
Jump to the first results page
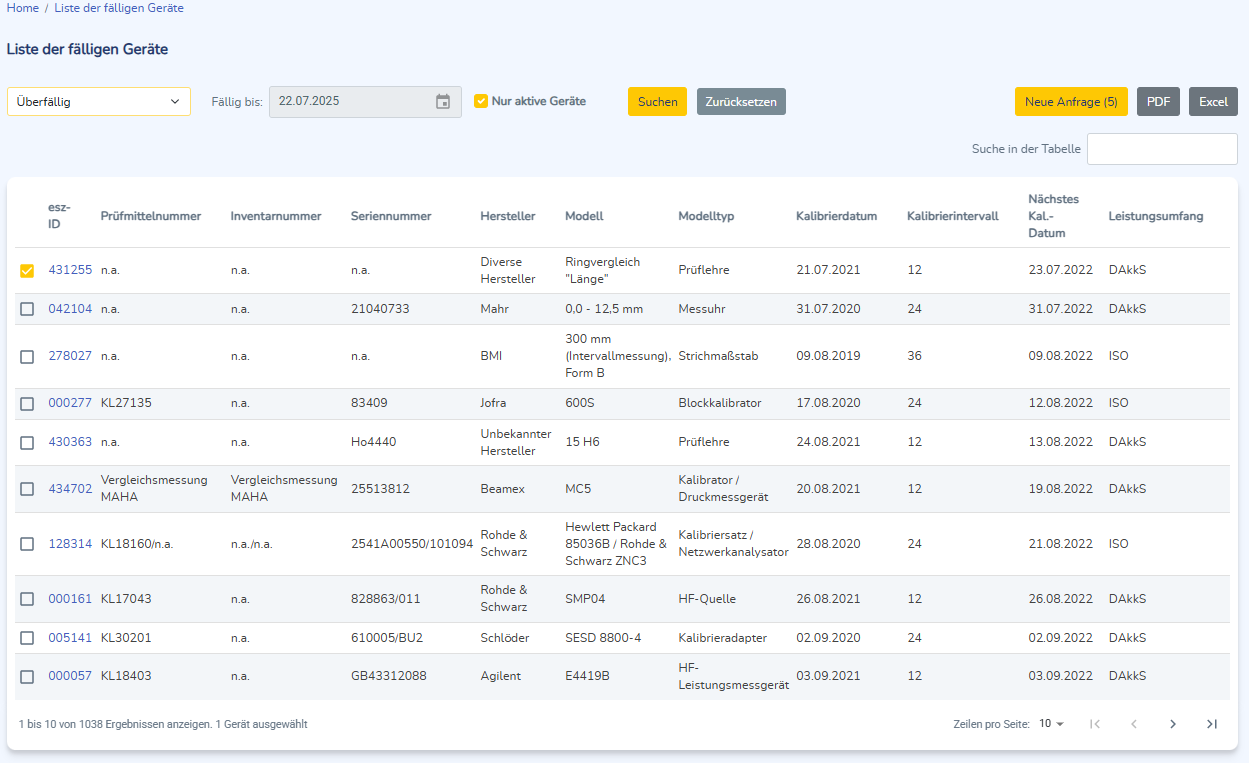click(x=1095, y=724)
